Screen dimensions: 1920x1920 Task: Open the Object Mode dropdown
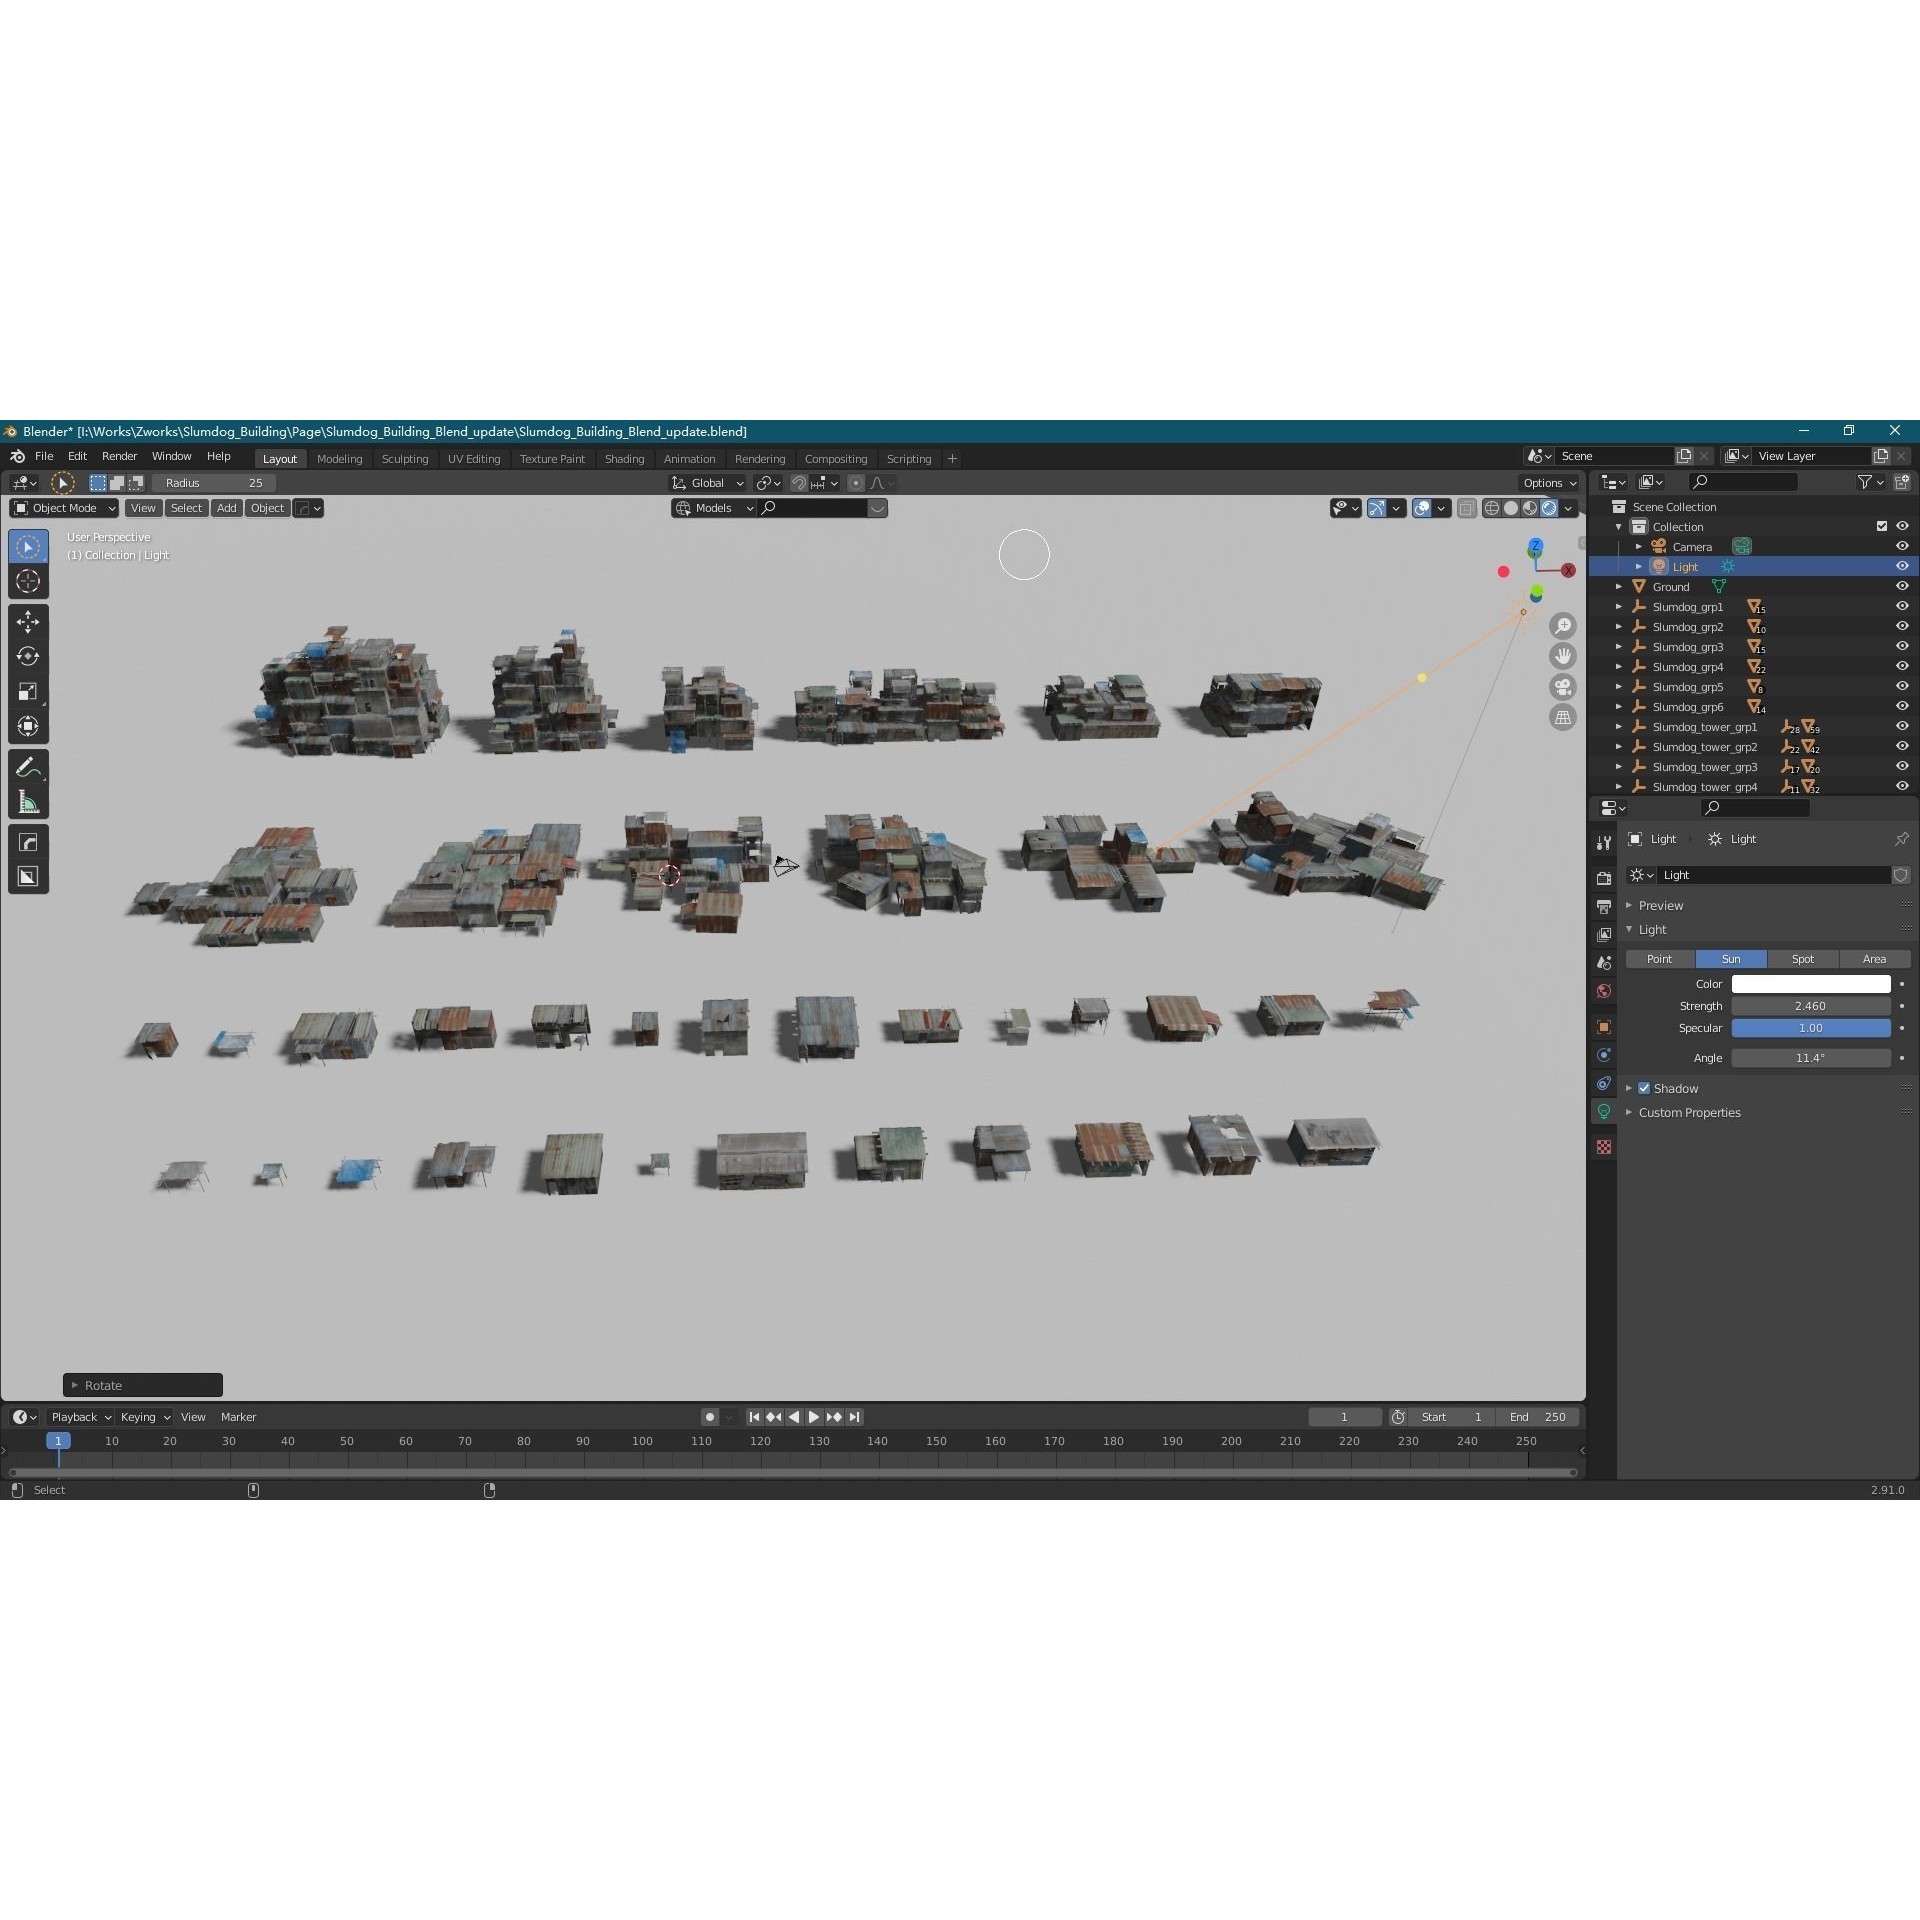(x=62, y=507)
